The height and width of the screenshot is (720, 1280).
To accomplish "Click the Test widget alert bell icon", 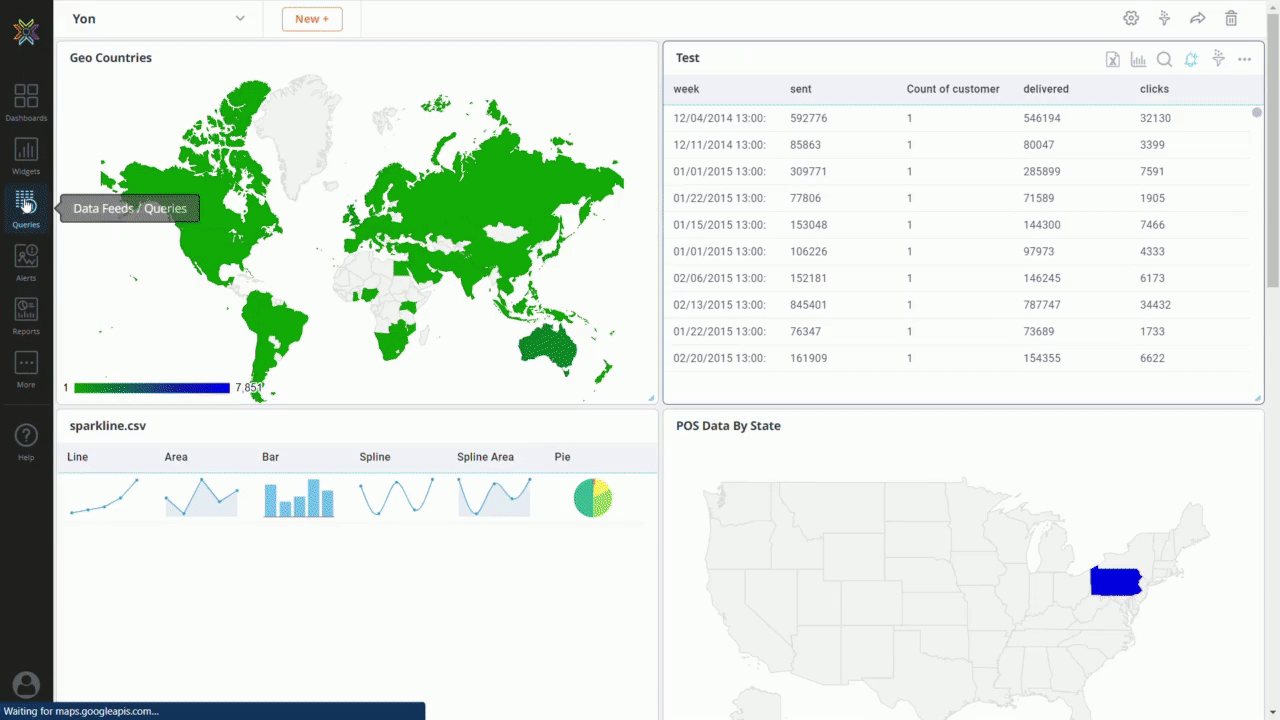I will coord(1191,60).
